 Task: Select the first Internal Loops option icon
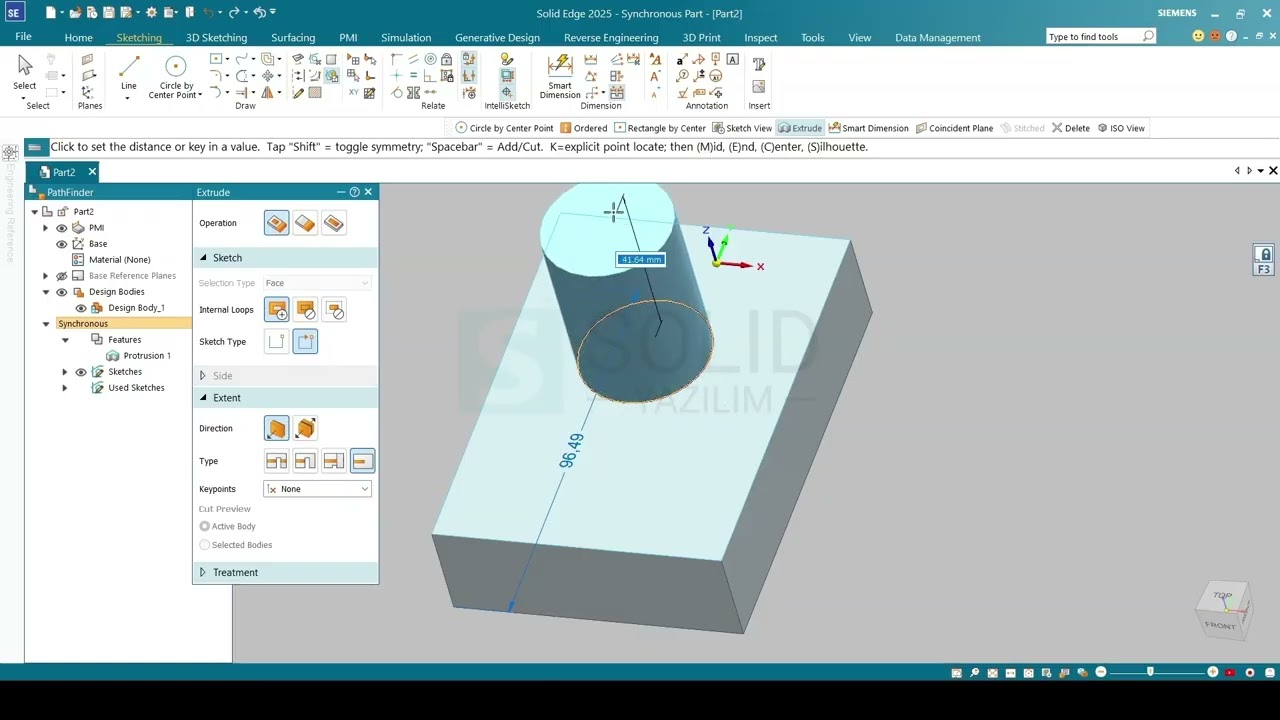coord(277,310)
